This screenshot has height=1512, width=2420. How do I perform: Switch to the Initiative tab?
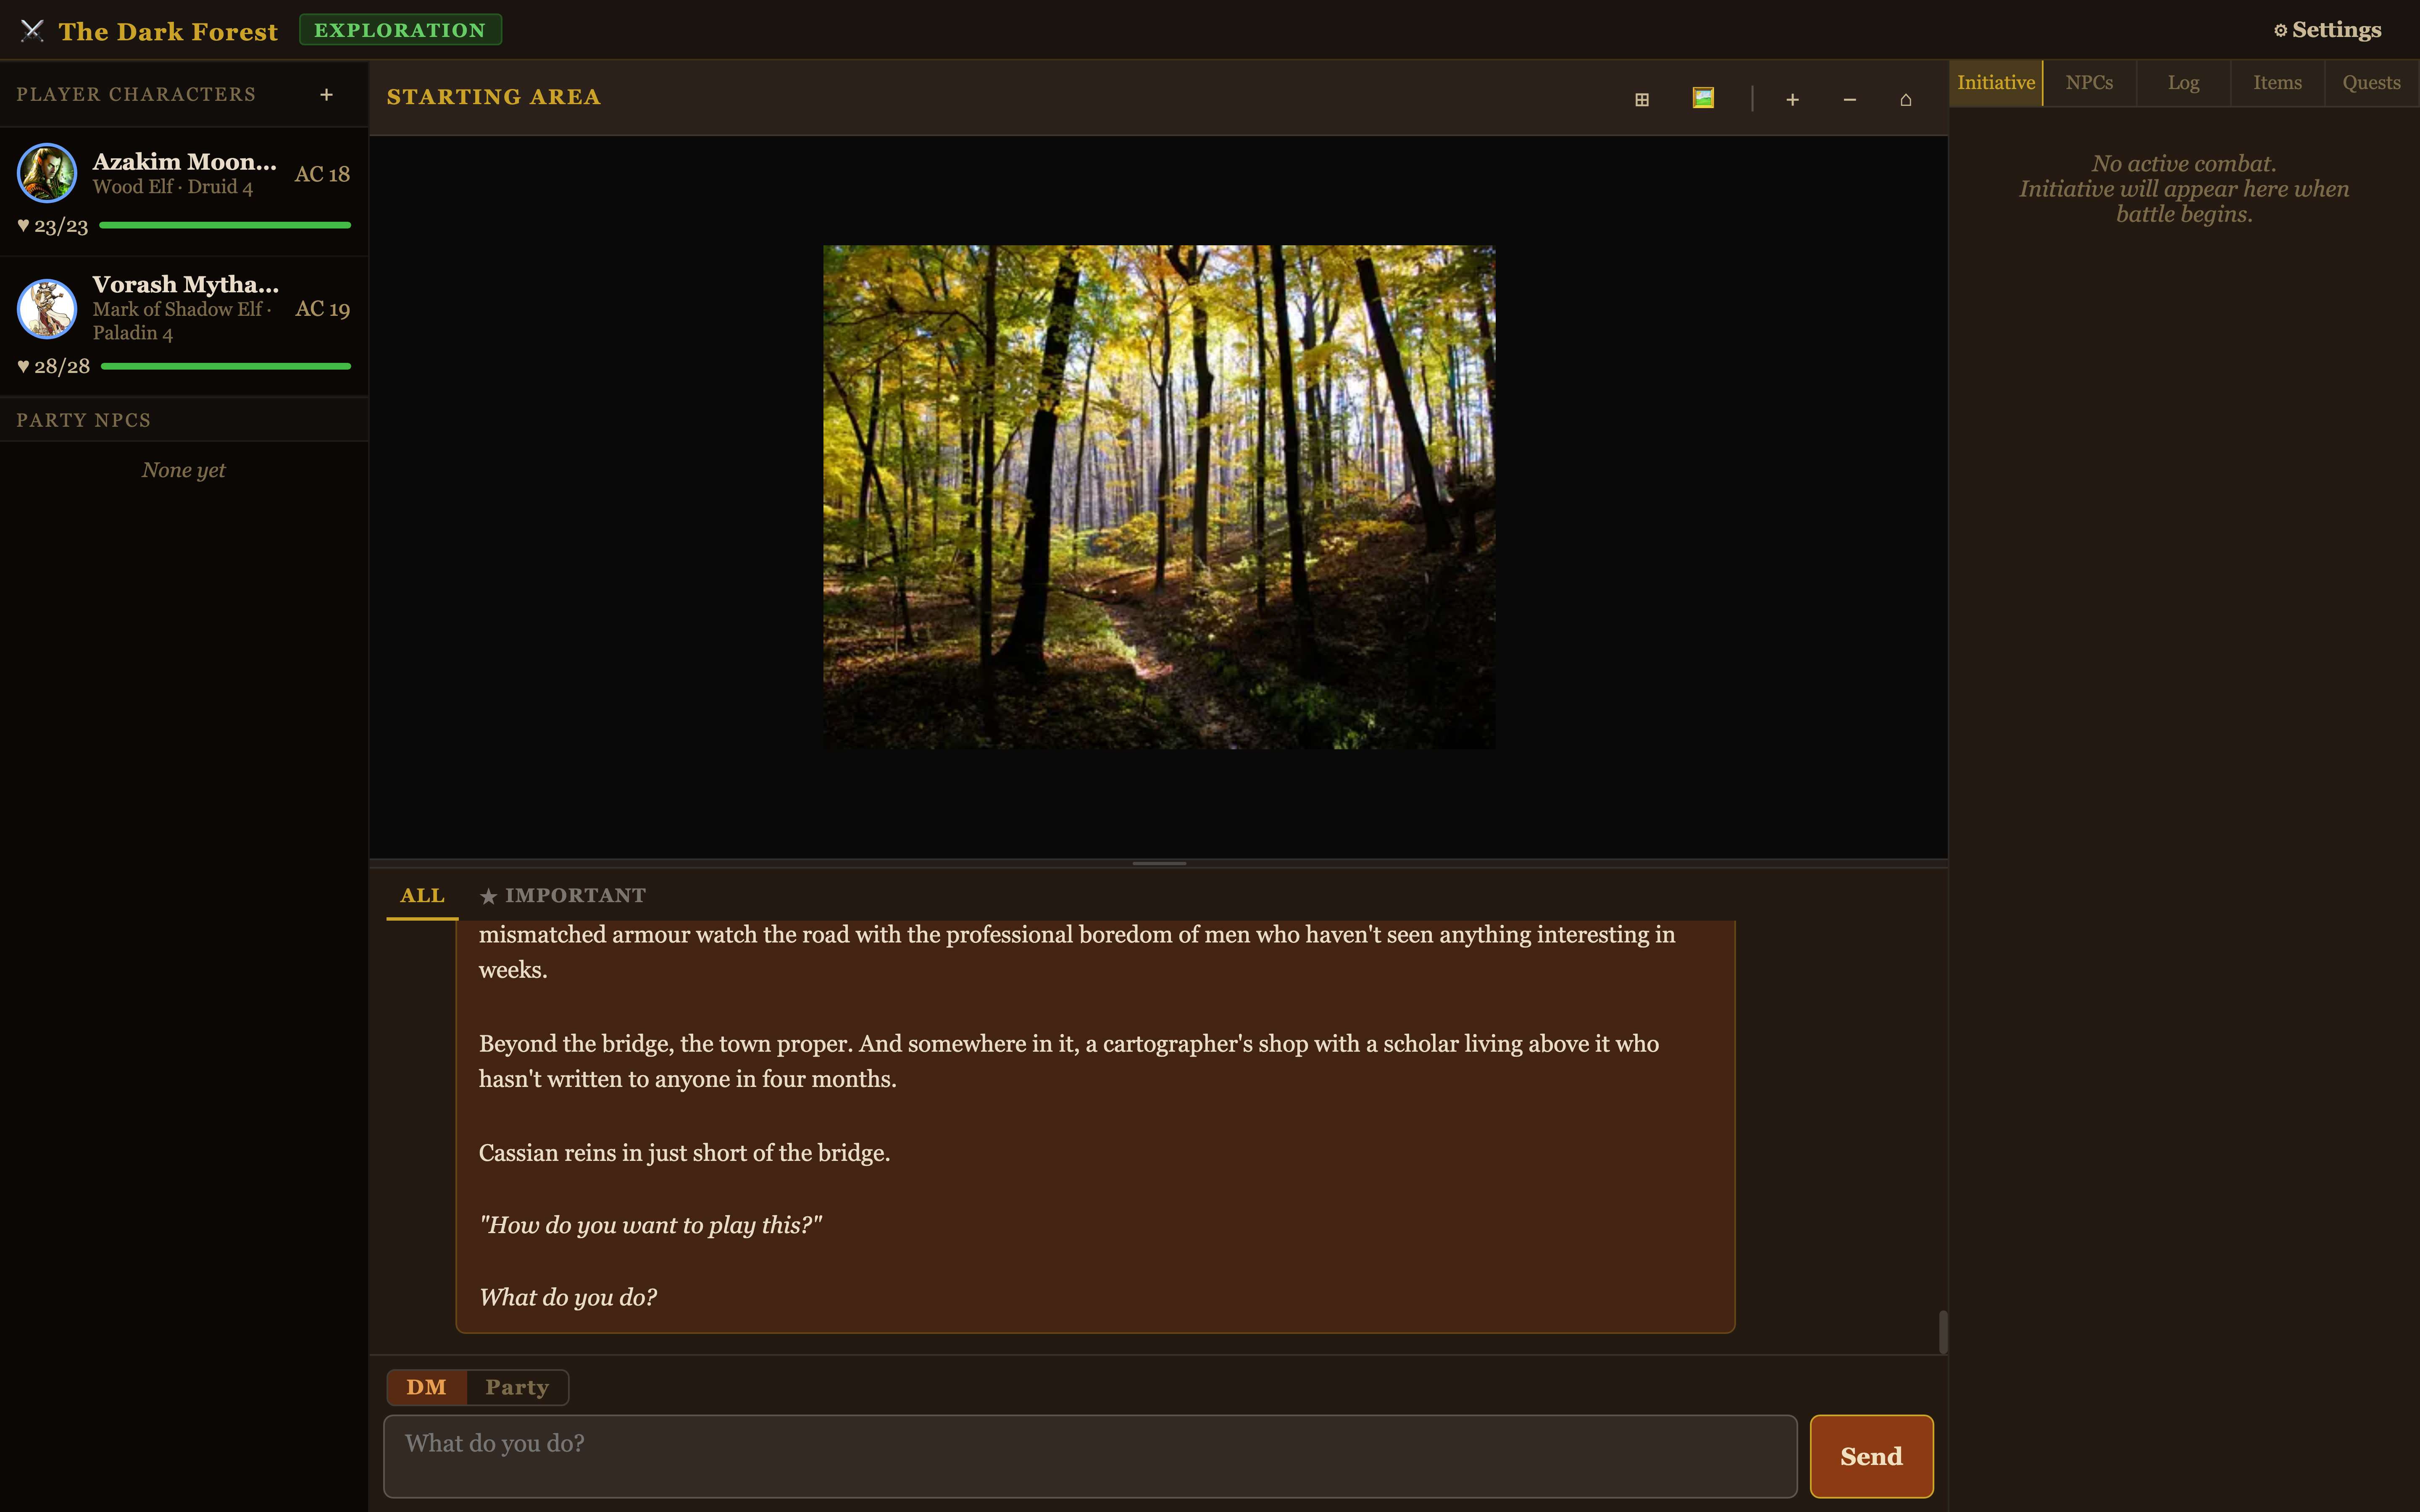tap(1996, 83)
